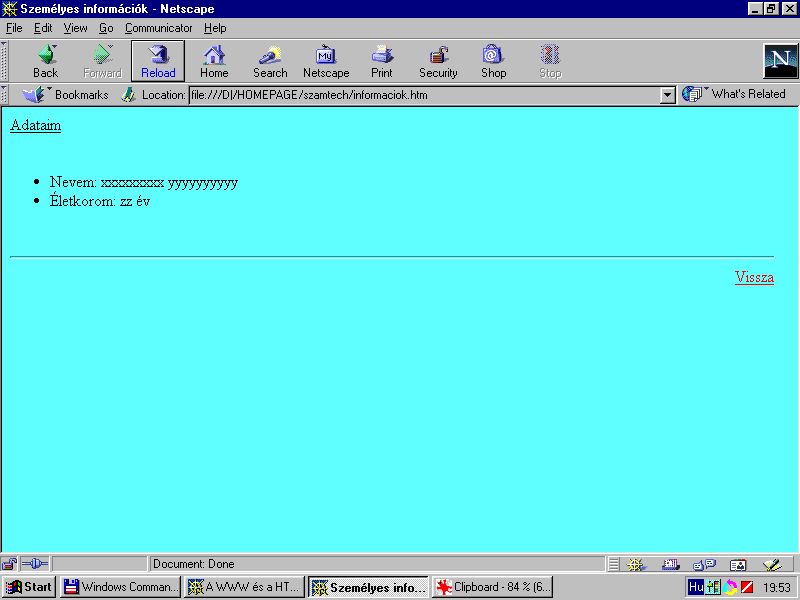
Task: Switch to 'A WWW és a HT...' taskbar window
Action: pos(244,587)
